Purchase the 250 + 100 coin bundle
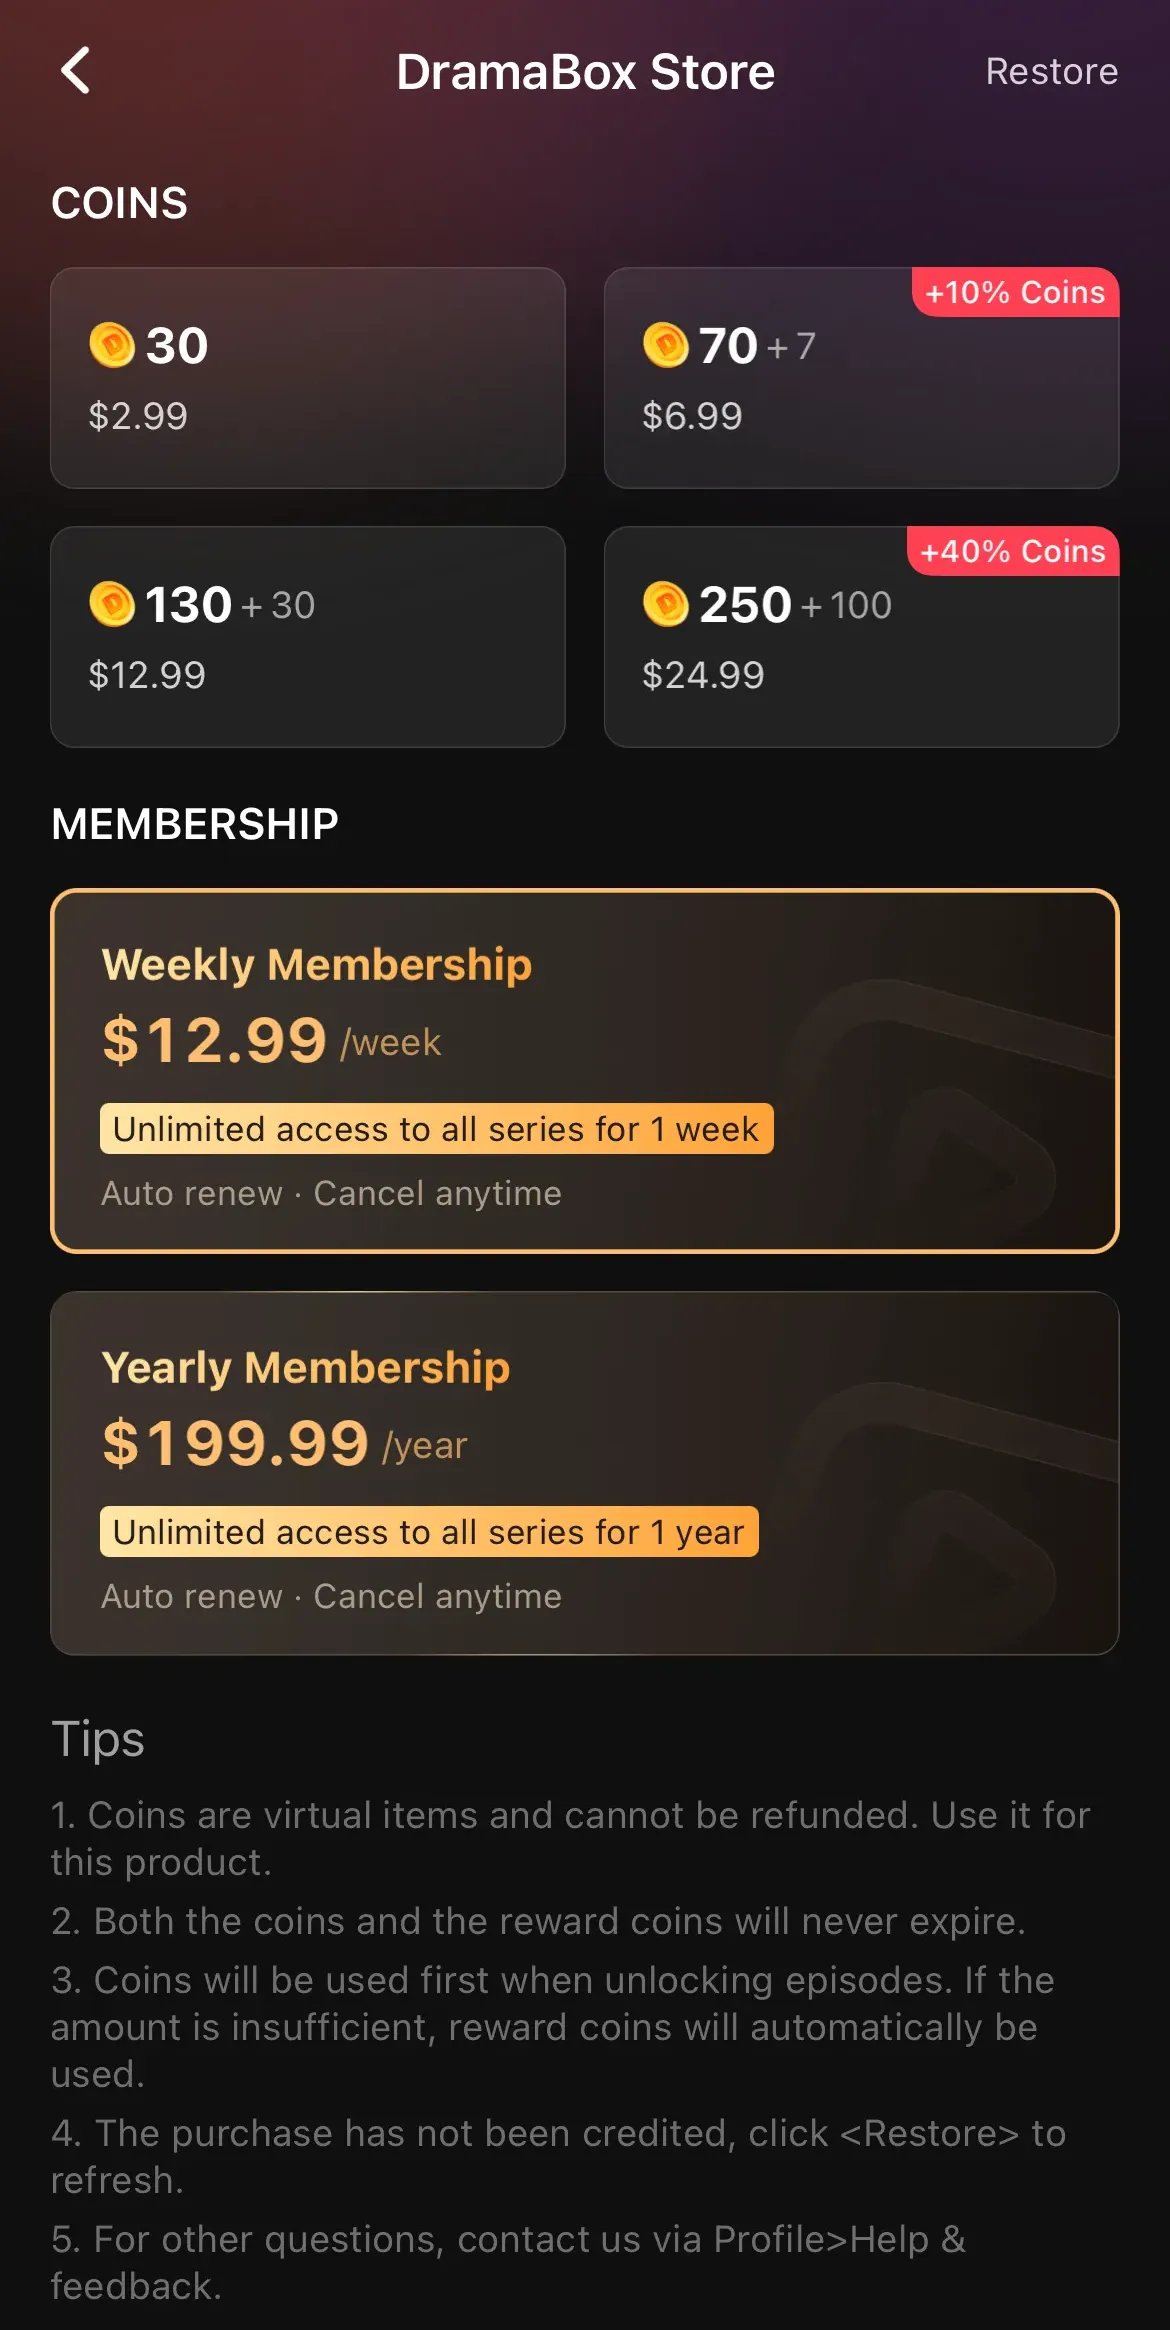 [862, 637]
